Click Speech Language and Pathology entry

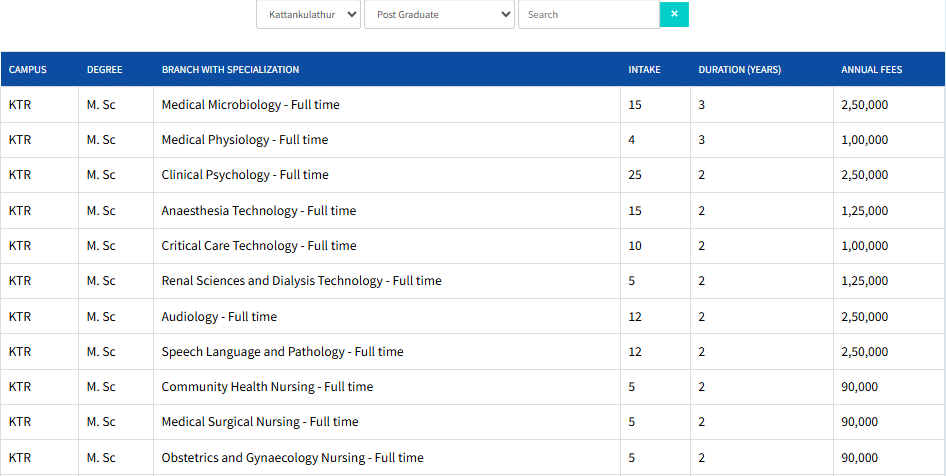pyautogui.click(x=282, y=352)
